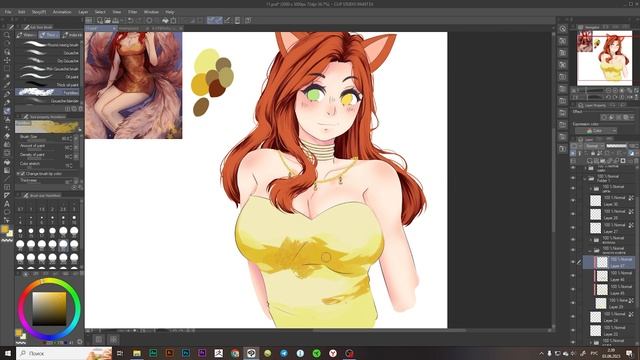Select the highlighted Brush tool
The image size is (640, 360).
click(x=7, y=111)
